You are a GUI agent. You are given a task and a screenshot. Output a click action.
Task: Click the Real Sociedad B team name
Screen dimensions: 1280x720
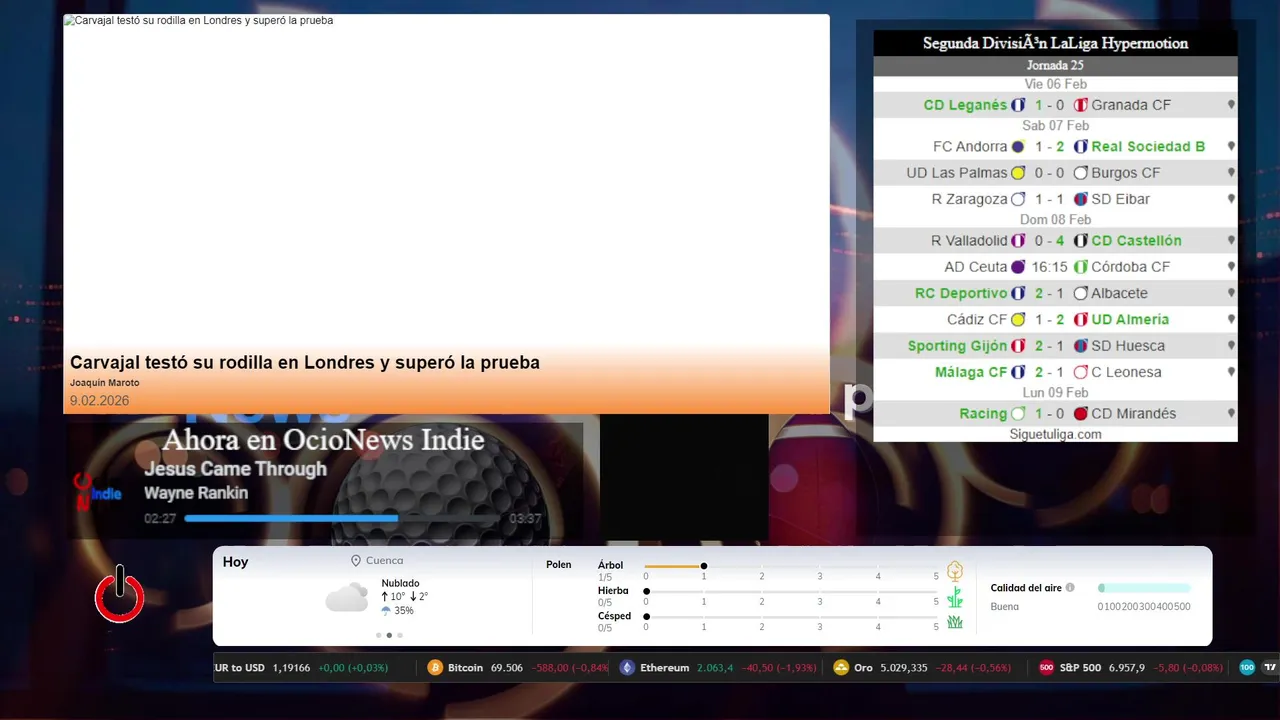tap(1148, 147)
